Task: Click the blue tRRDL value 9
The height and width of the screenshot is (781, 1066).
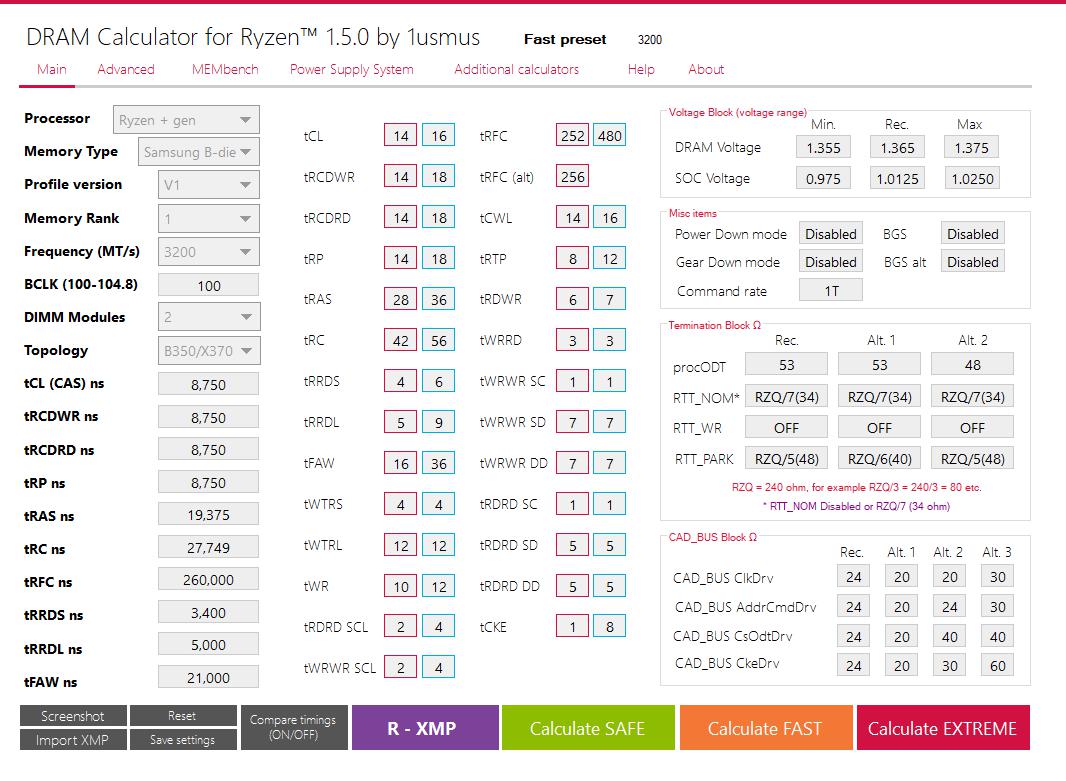Action: pos(439,423)
